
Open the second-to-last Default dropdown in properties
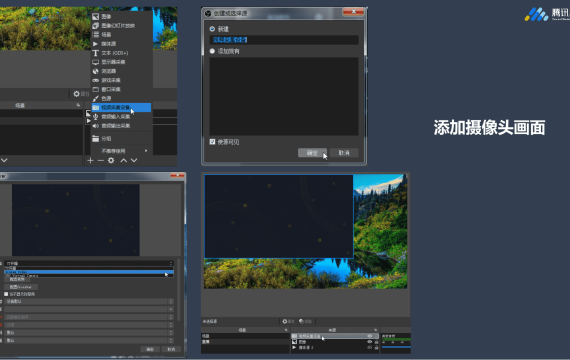(x=89, y=333)
